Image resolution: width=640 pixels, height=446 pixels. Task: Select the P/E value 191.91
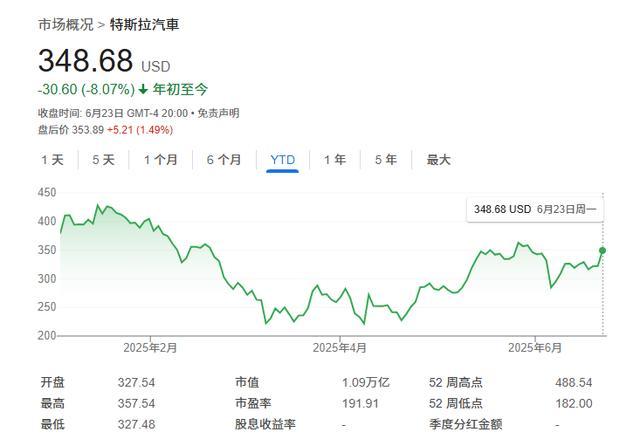(360, 404)
